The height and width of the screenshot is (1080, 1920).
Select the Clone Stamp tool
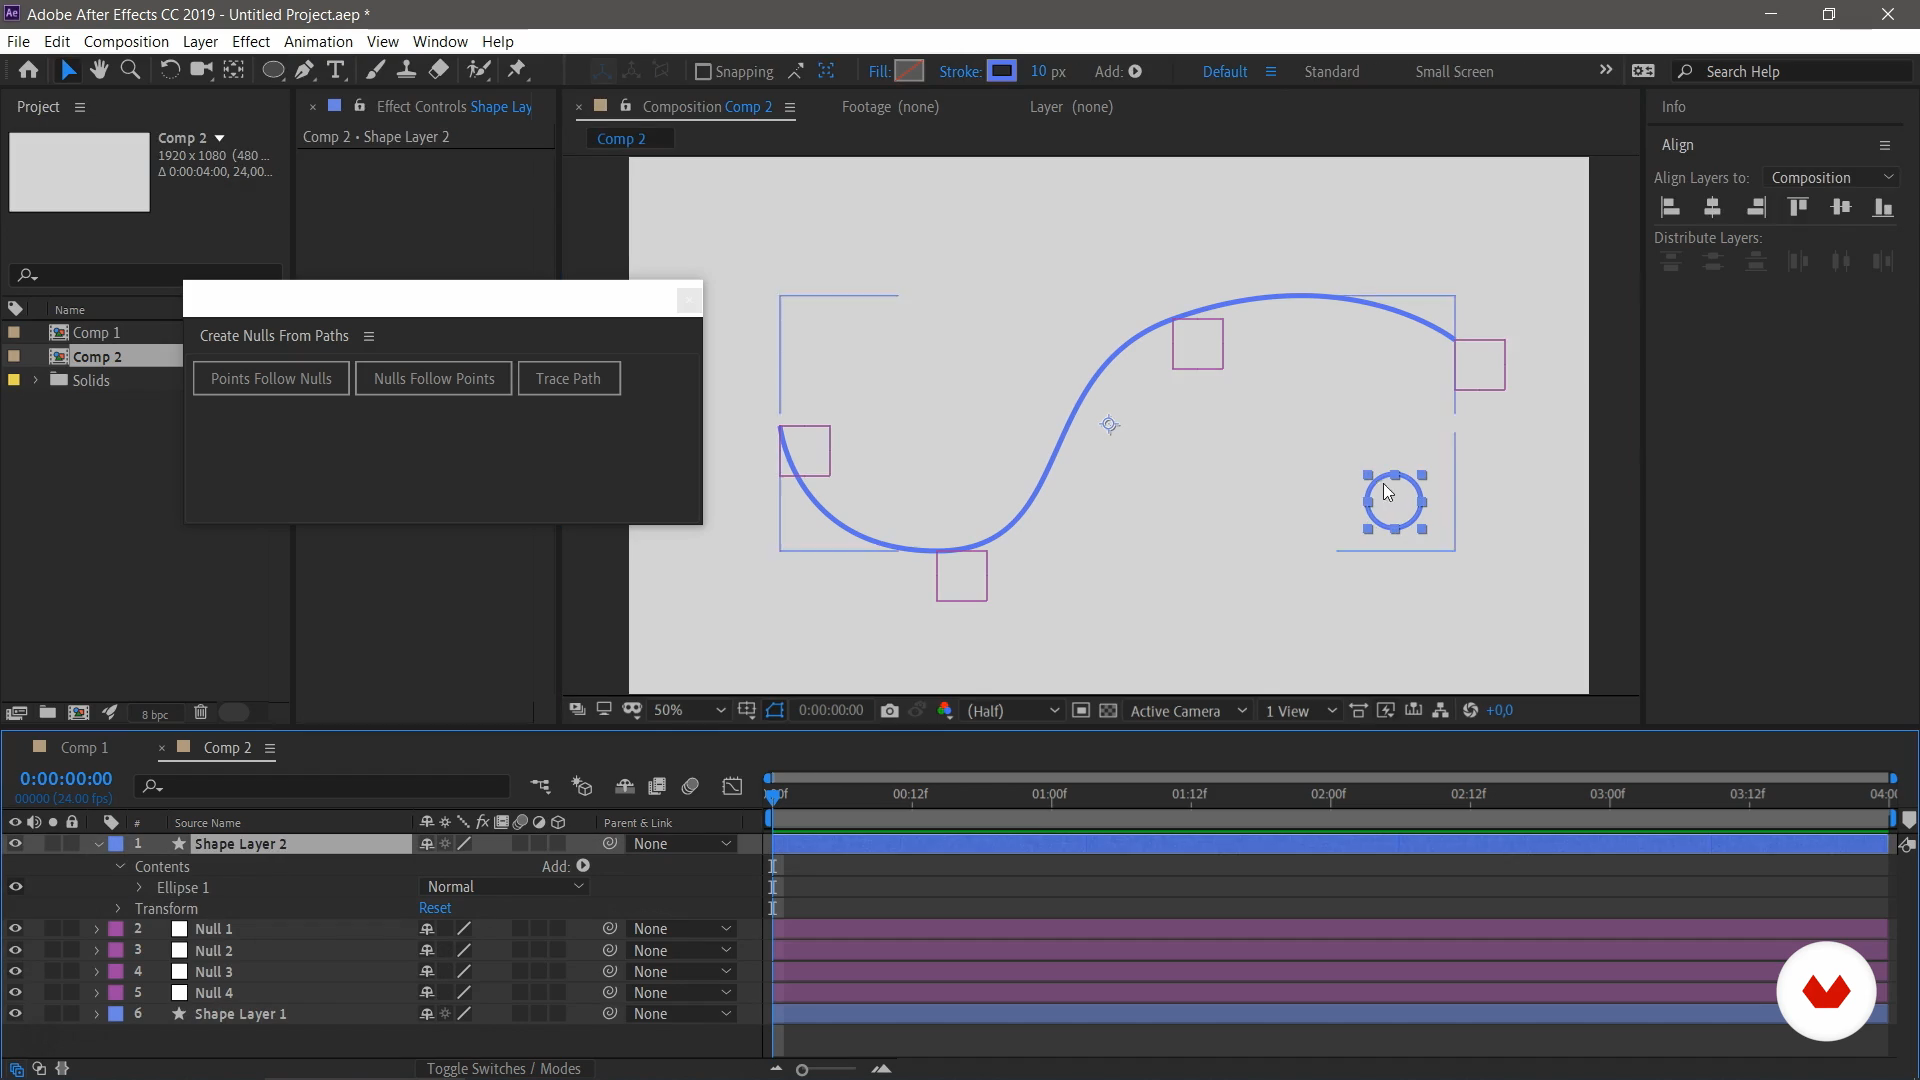pyautogui.click(x=406, y=70)
